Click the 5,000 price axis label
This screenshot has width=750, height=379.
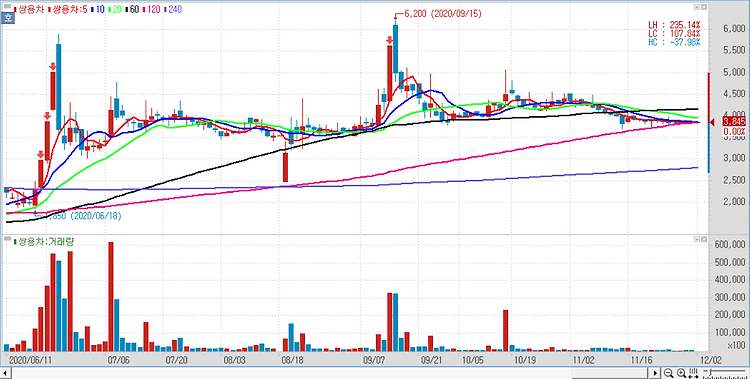(733, 73)
